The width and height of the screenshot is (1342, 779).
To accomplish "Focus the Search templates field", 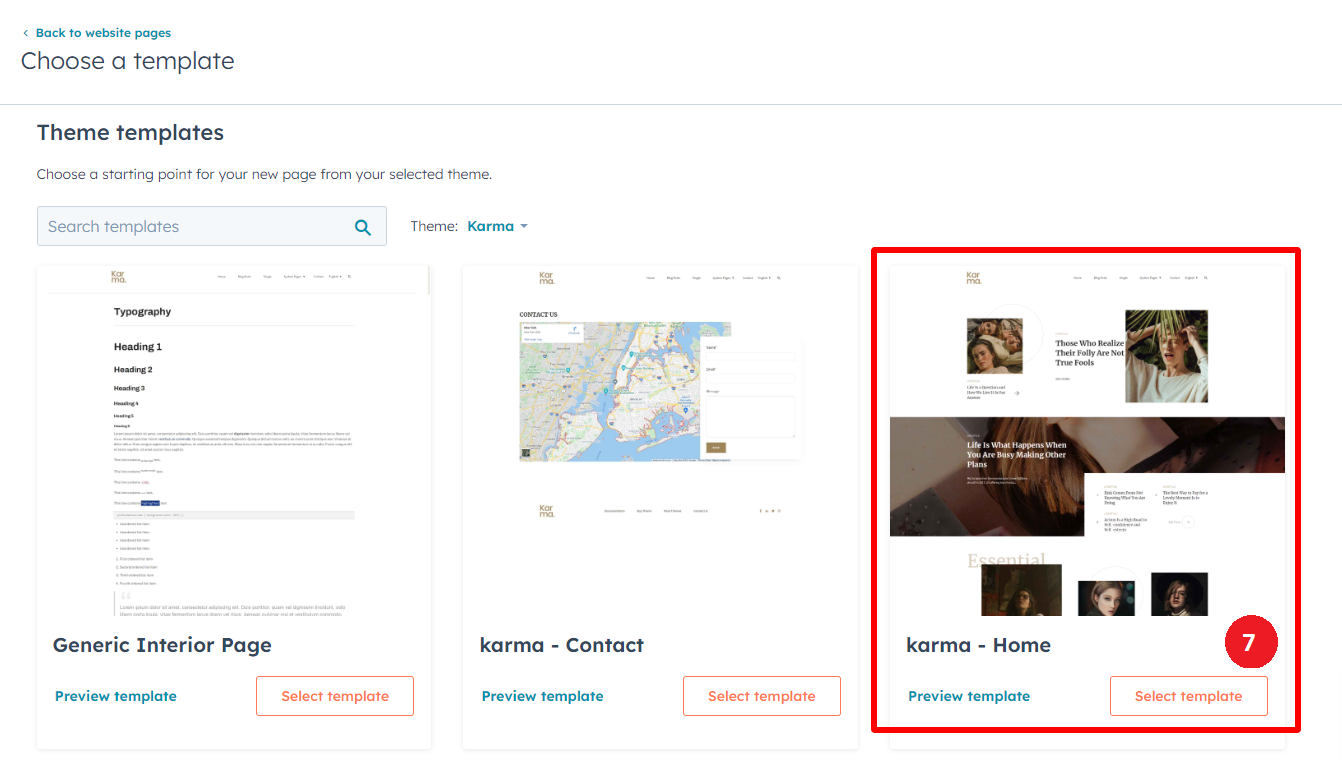I will point(195,227).
